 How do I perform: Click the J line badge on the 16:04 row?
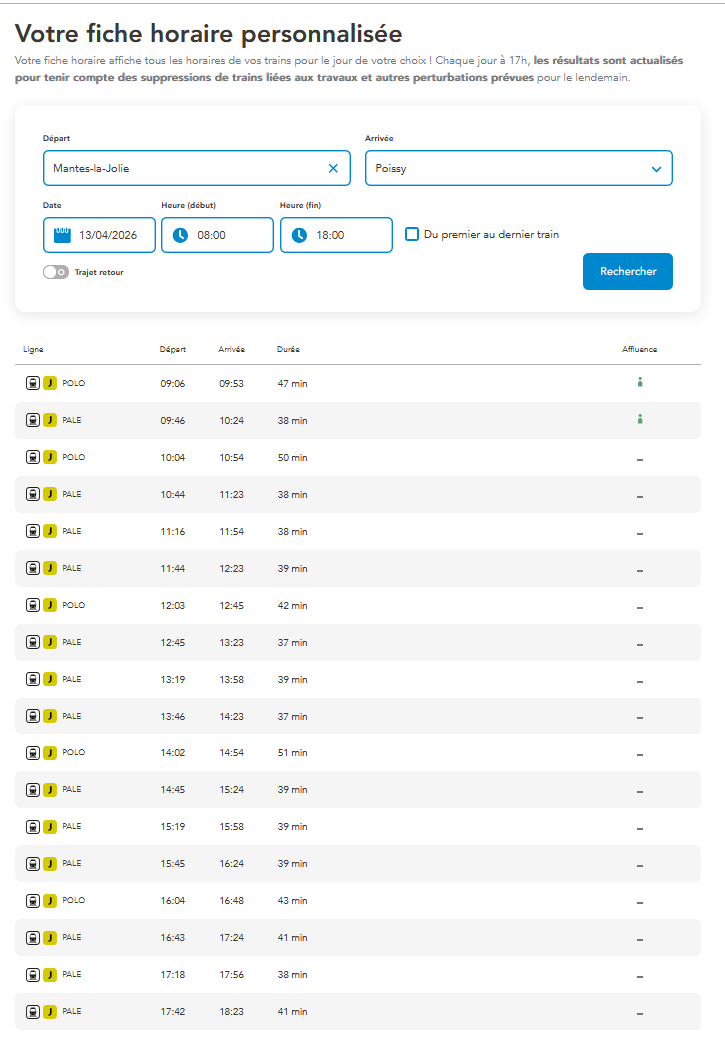tap(50, 901)
